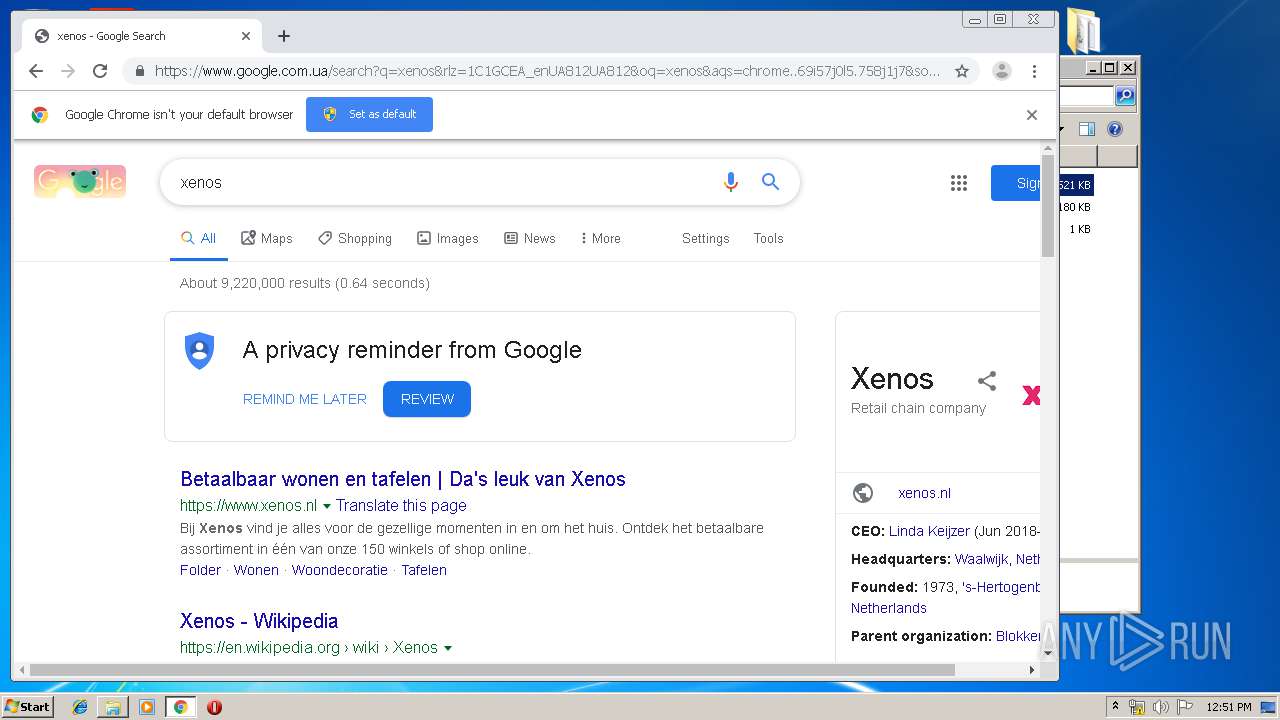Click the search icon in background window
Screen dimensions: 1280x720
point(1125,96)
